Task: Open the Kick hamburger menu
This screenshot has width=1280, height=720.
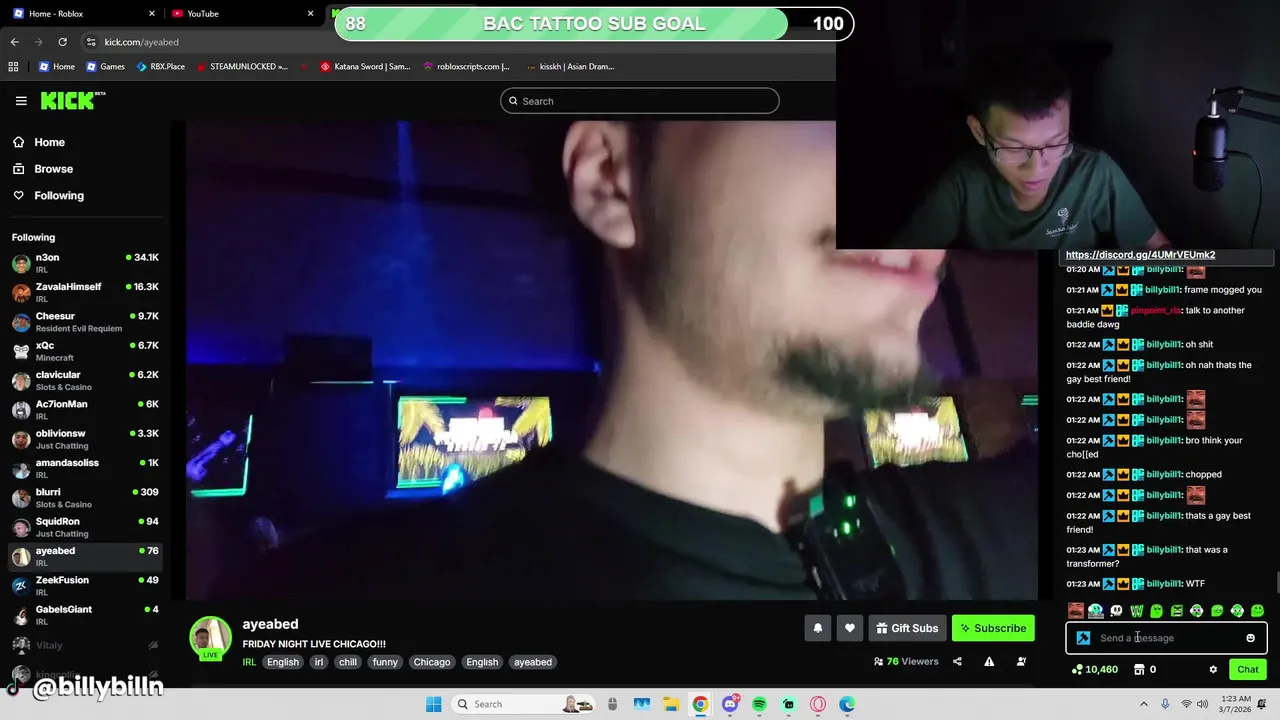Action: (21, 101)
